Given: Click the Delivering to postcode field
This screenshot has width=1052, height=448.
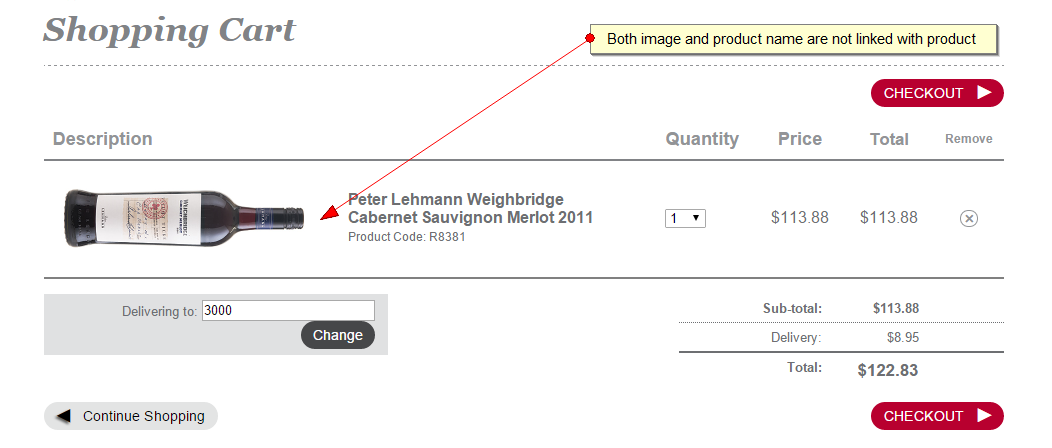Looking at the screenshot, I should [288, 311].
